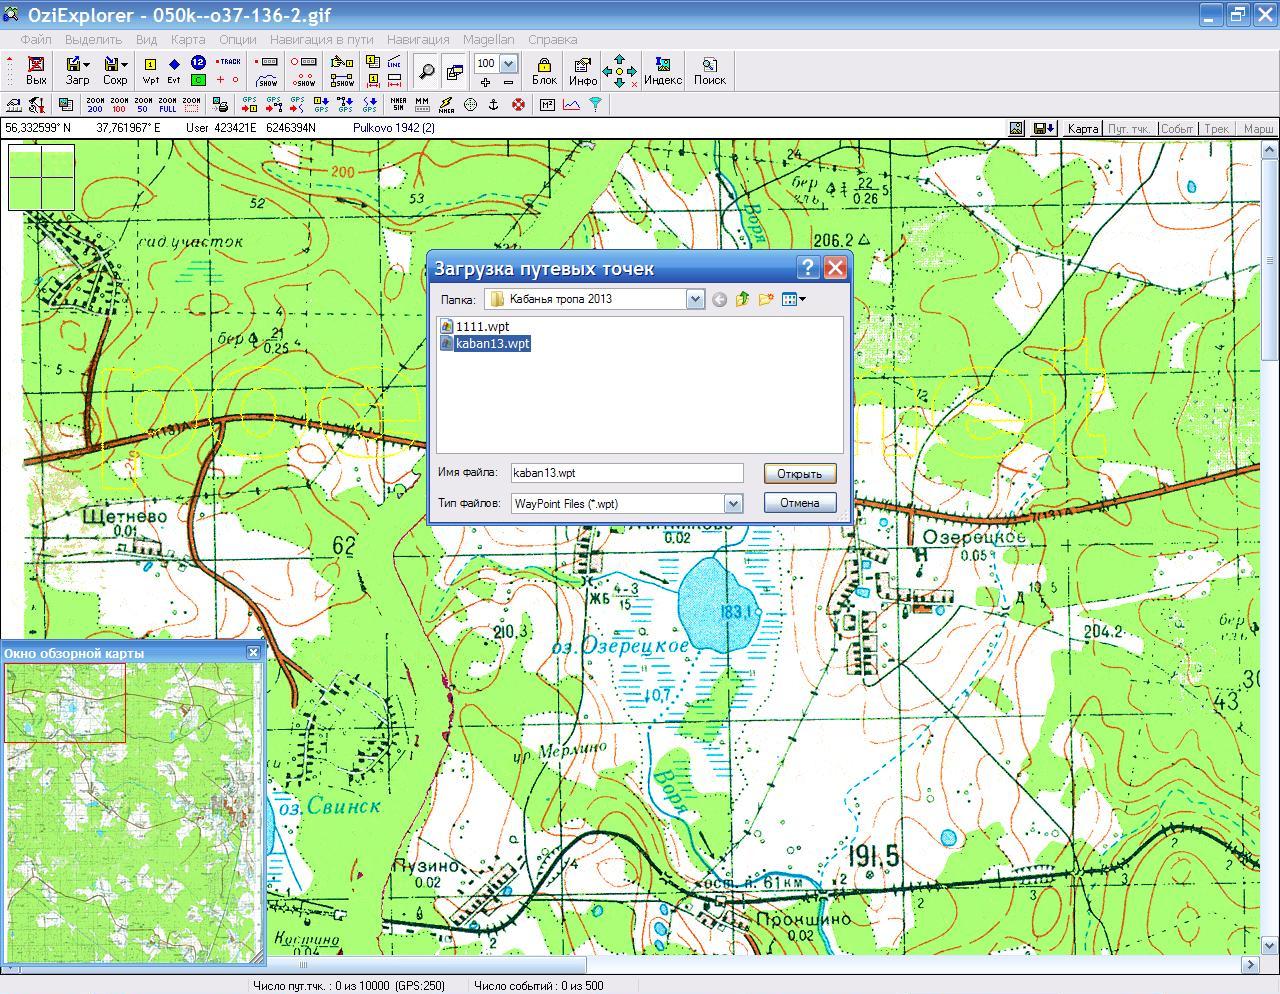
Task: Open the Инфо info panel
Action: click(x=583, y=70)
